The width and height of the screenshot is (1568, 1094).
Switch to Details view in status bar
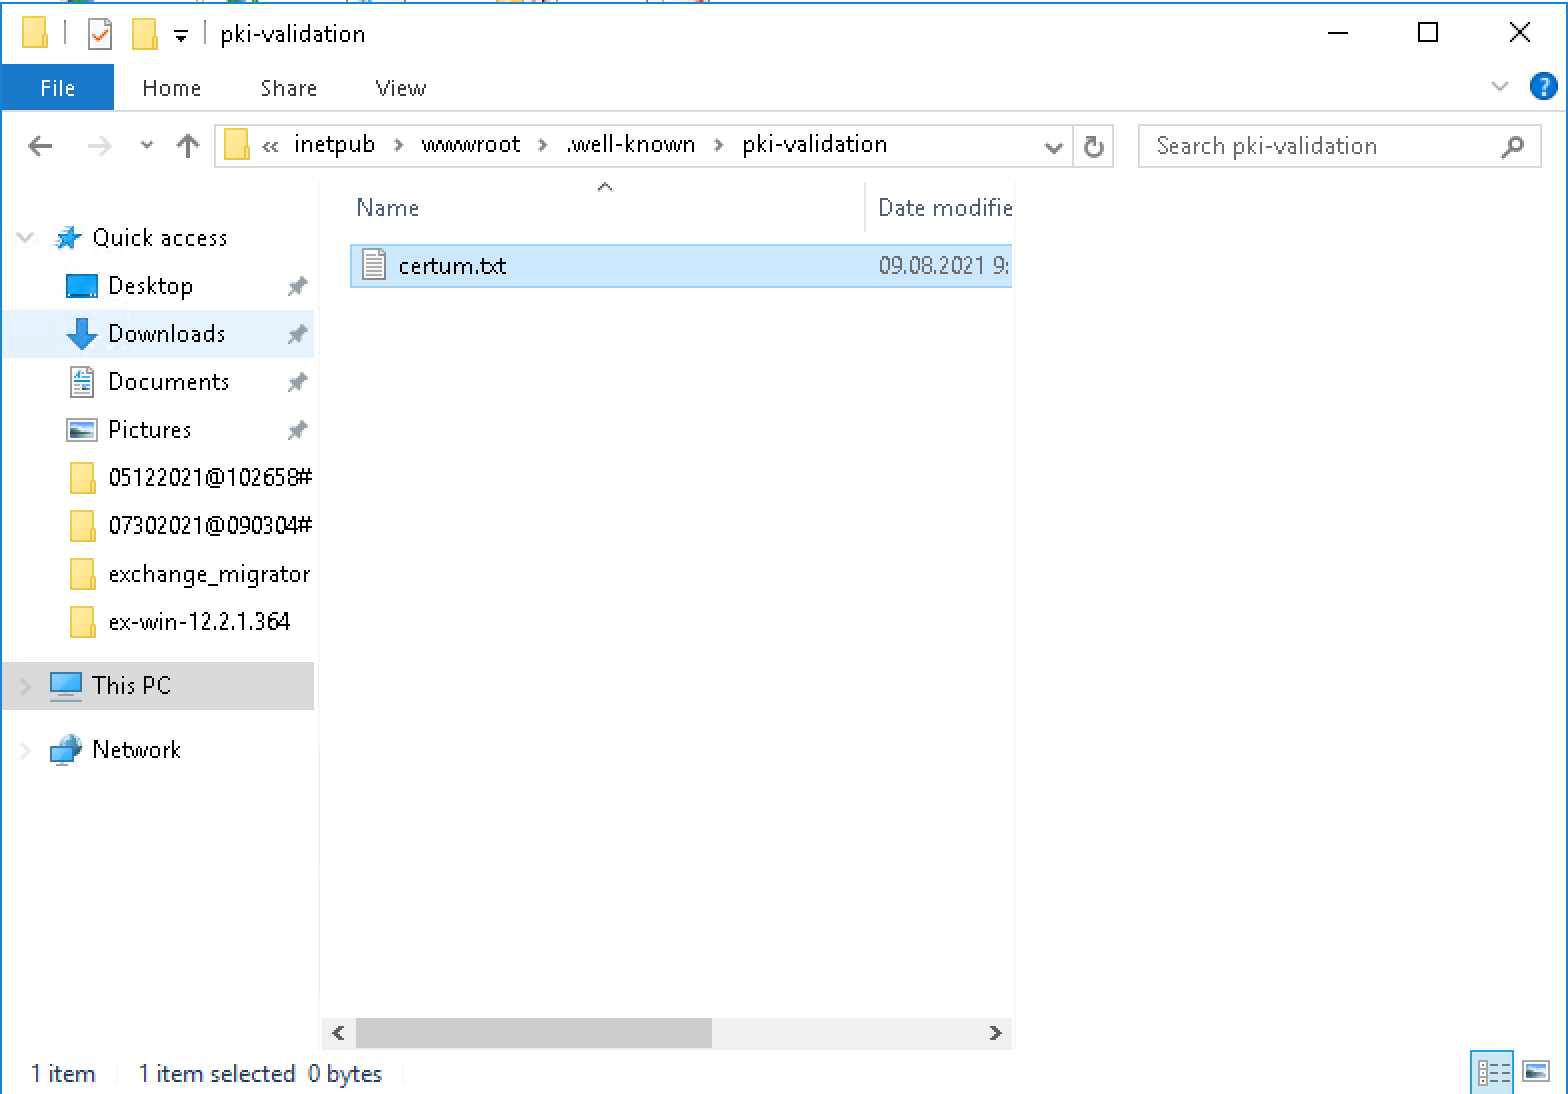1492,1073
